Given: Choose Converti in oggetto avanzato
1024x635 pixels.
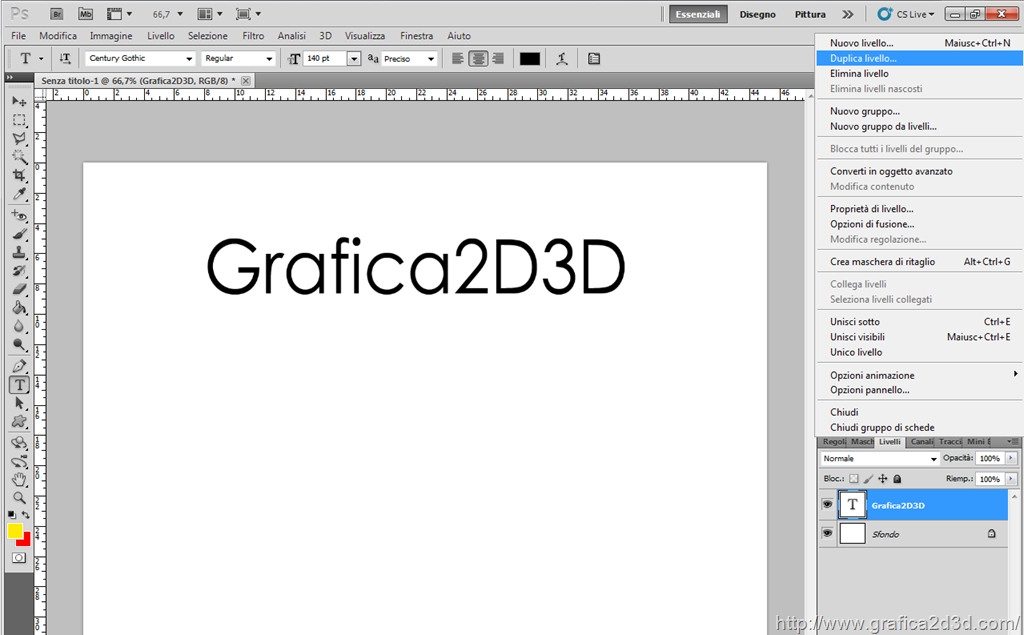Looking at the screenshot, I should pyautogui.click(x=919, y=171).
